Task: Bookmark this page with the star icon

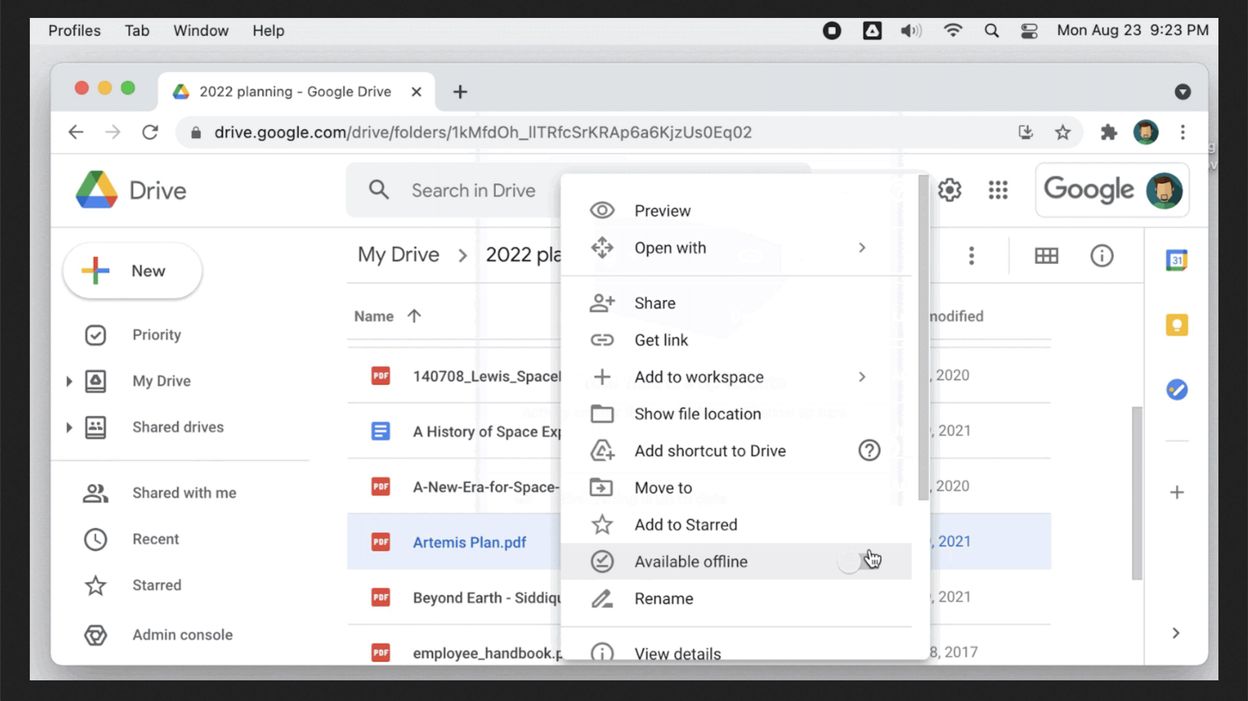Action: [1063, 132]
